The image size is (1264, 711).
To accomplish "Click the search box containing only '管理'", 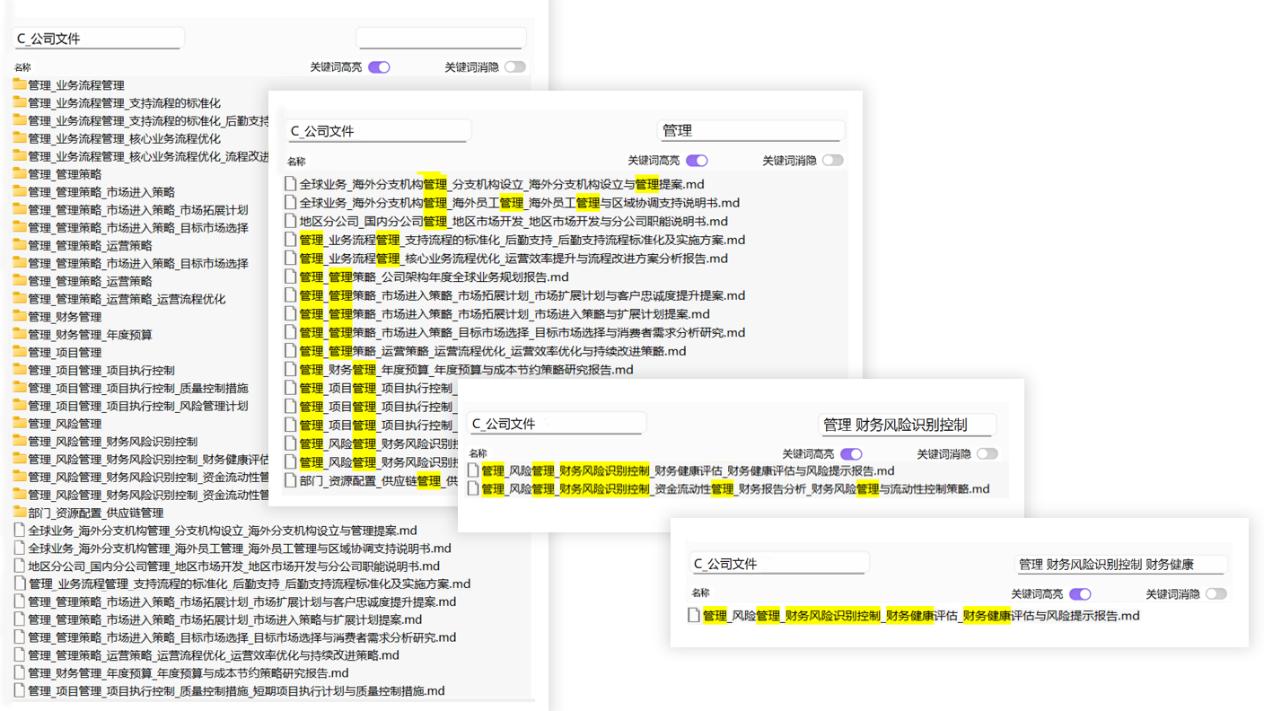I will (x=751, y=131).
